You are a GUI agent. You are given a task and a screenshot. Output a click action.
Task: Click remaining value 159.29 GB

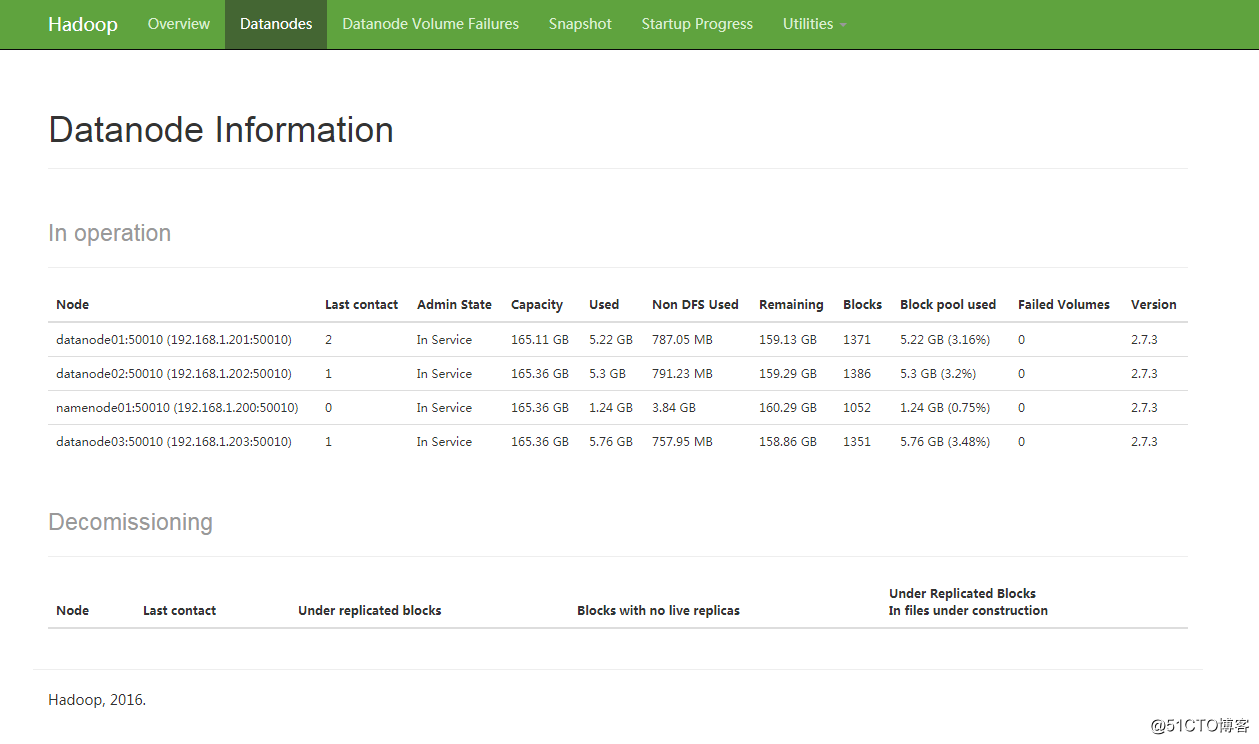coord(788,374)
